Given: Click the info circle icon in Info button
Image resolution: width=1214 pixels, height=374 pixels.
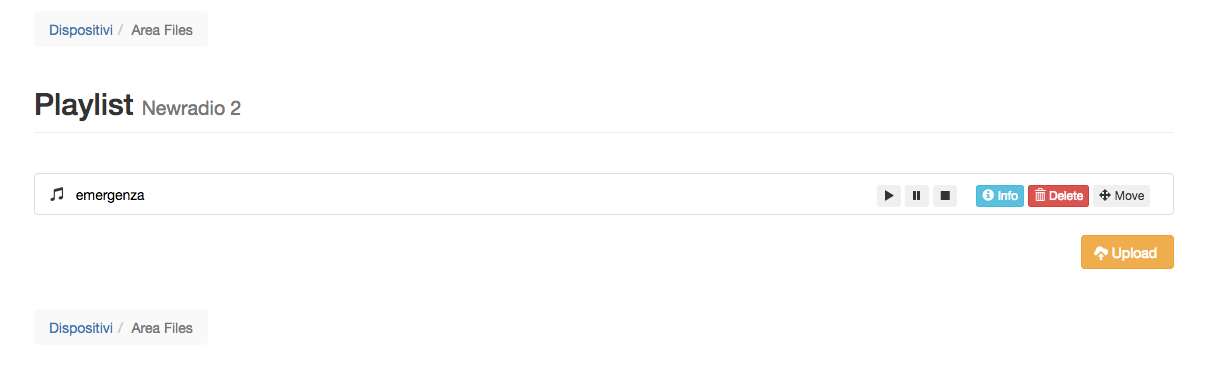Looking at the screenshot, I should coord(988,196).
